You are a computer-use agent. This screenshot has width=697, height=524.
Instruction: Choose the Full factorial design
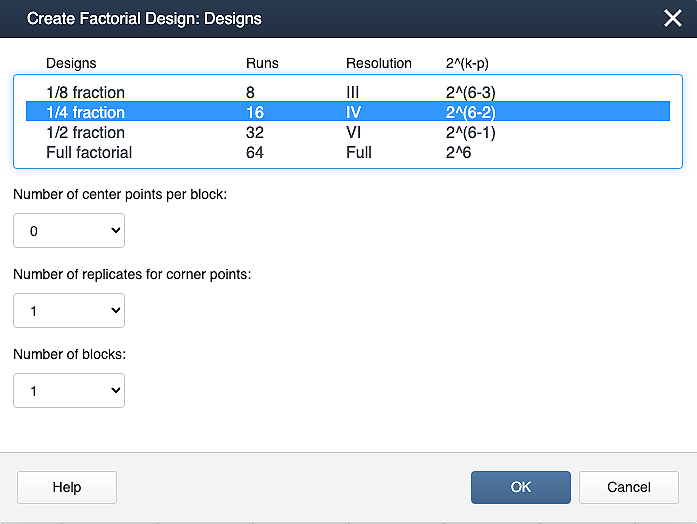tap(89, 153)
